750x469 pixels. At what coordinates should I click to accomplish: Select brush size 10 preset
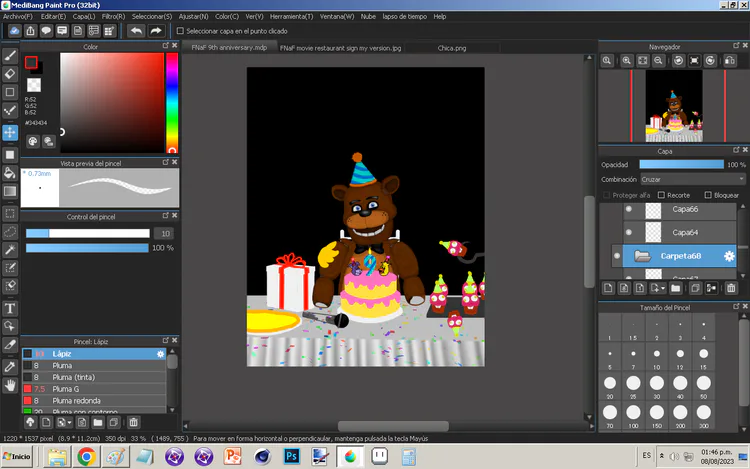pyautogui.click(x=657, y=358)
